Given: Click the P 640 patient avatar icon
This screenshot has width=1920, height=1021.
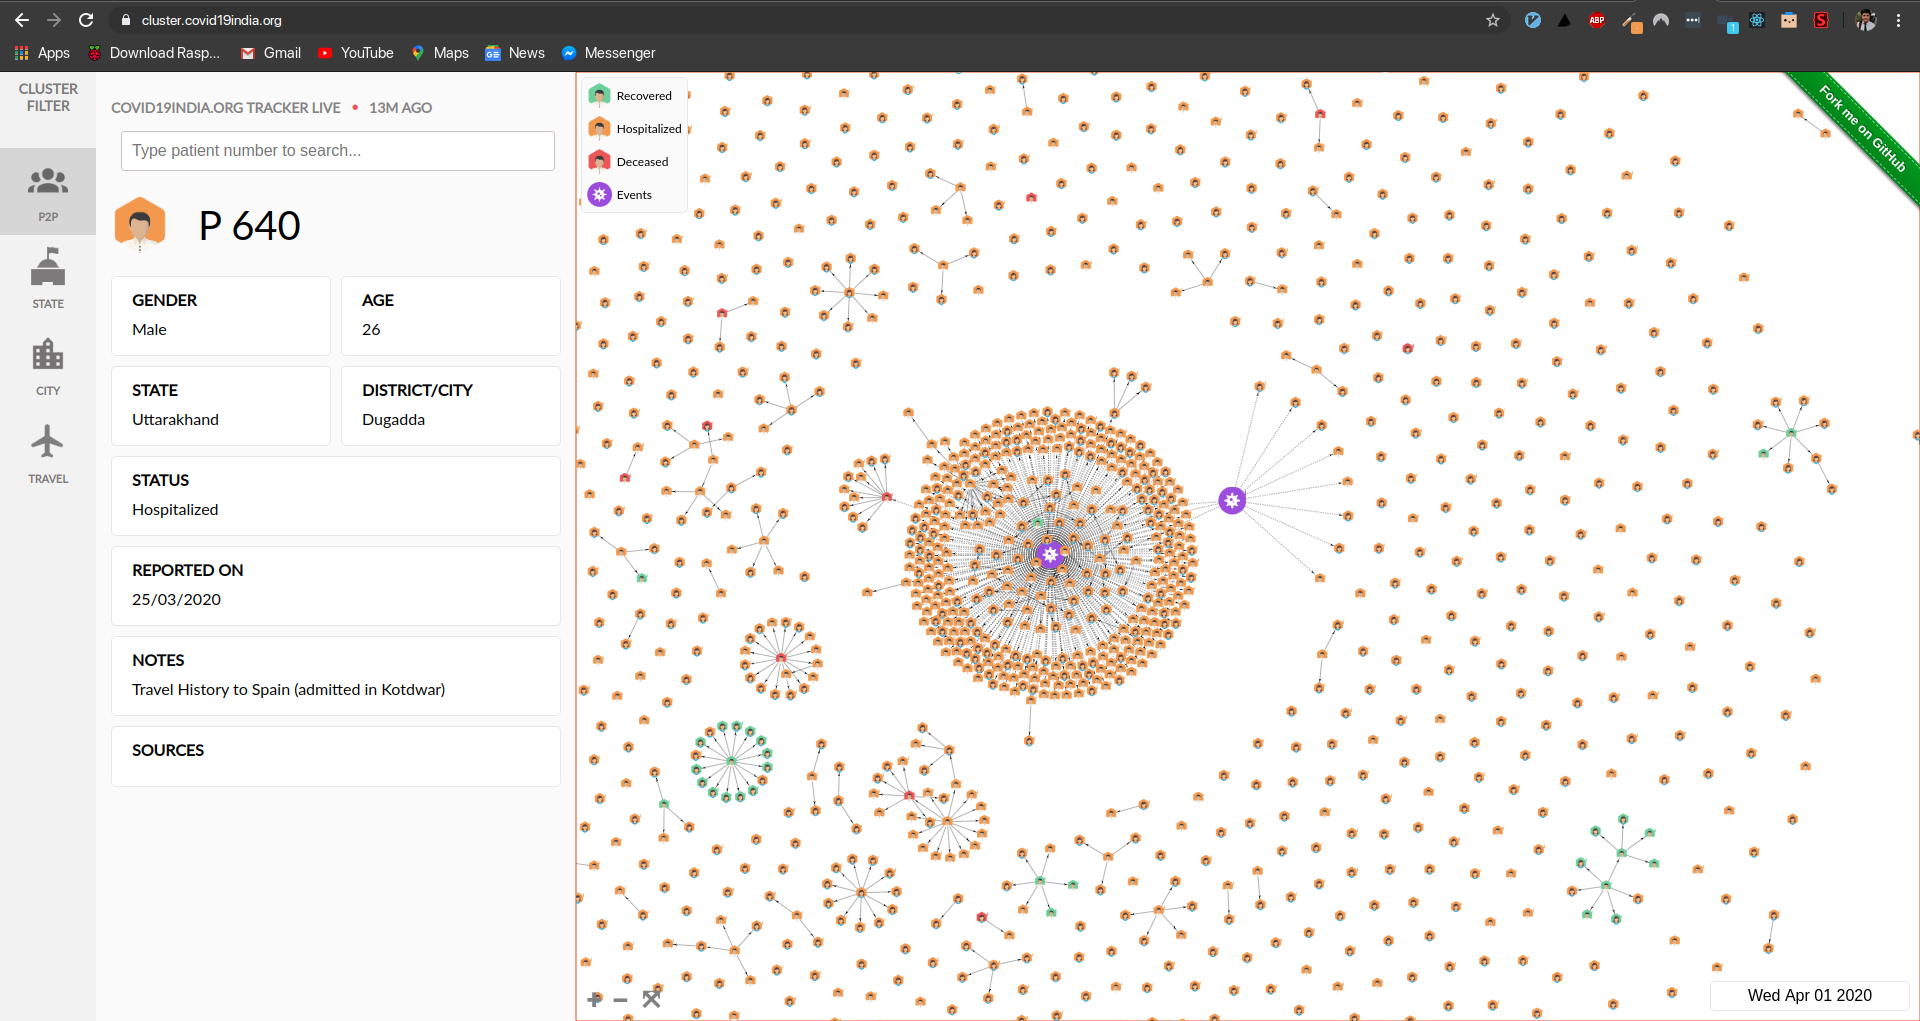Looking at the screenshot, I should (x=140, y=224).
